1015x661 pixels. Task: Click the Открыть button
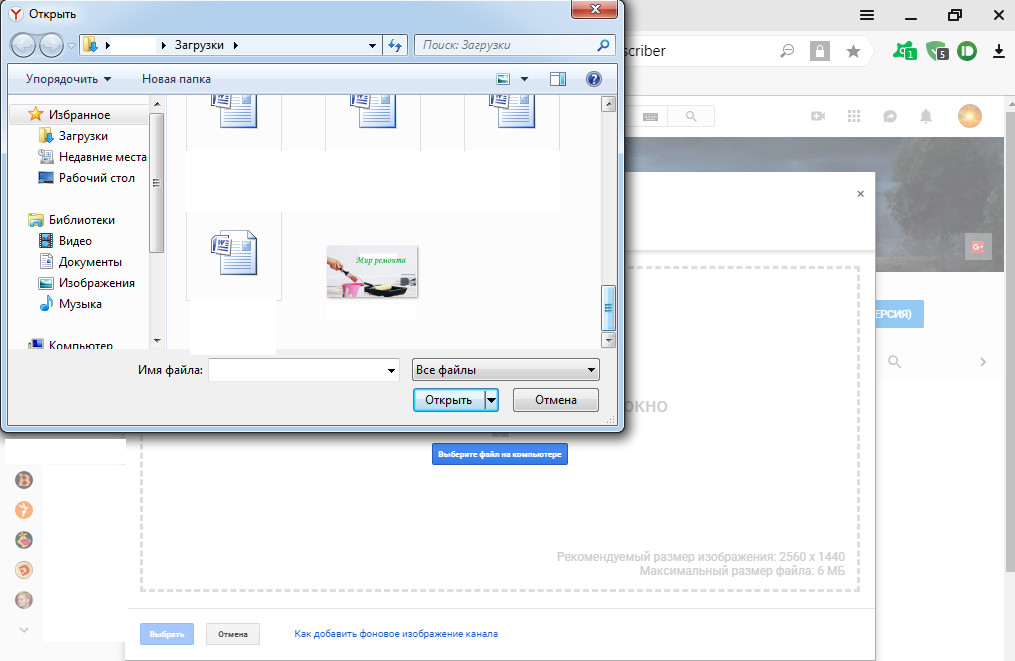[448, 400]
